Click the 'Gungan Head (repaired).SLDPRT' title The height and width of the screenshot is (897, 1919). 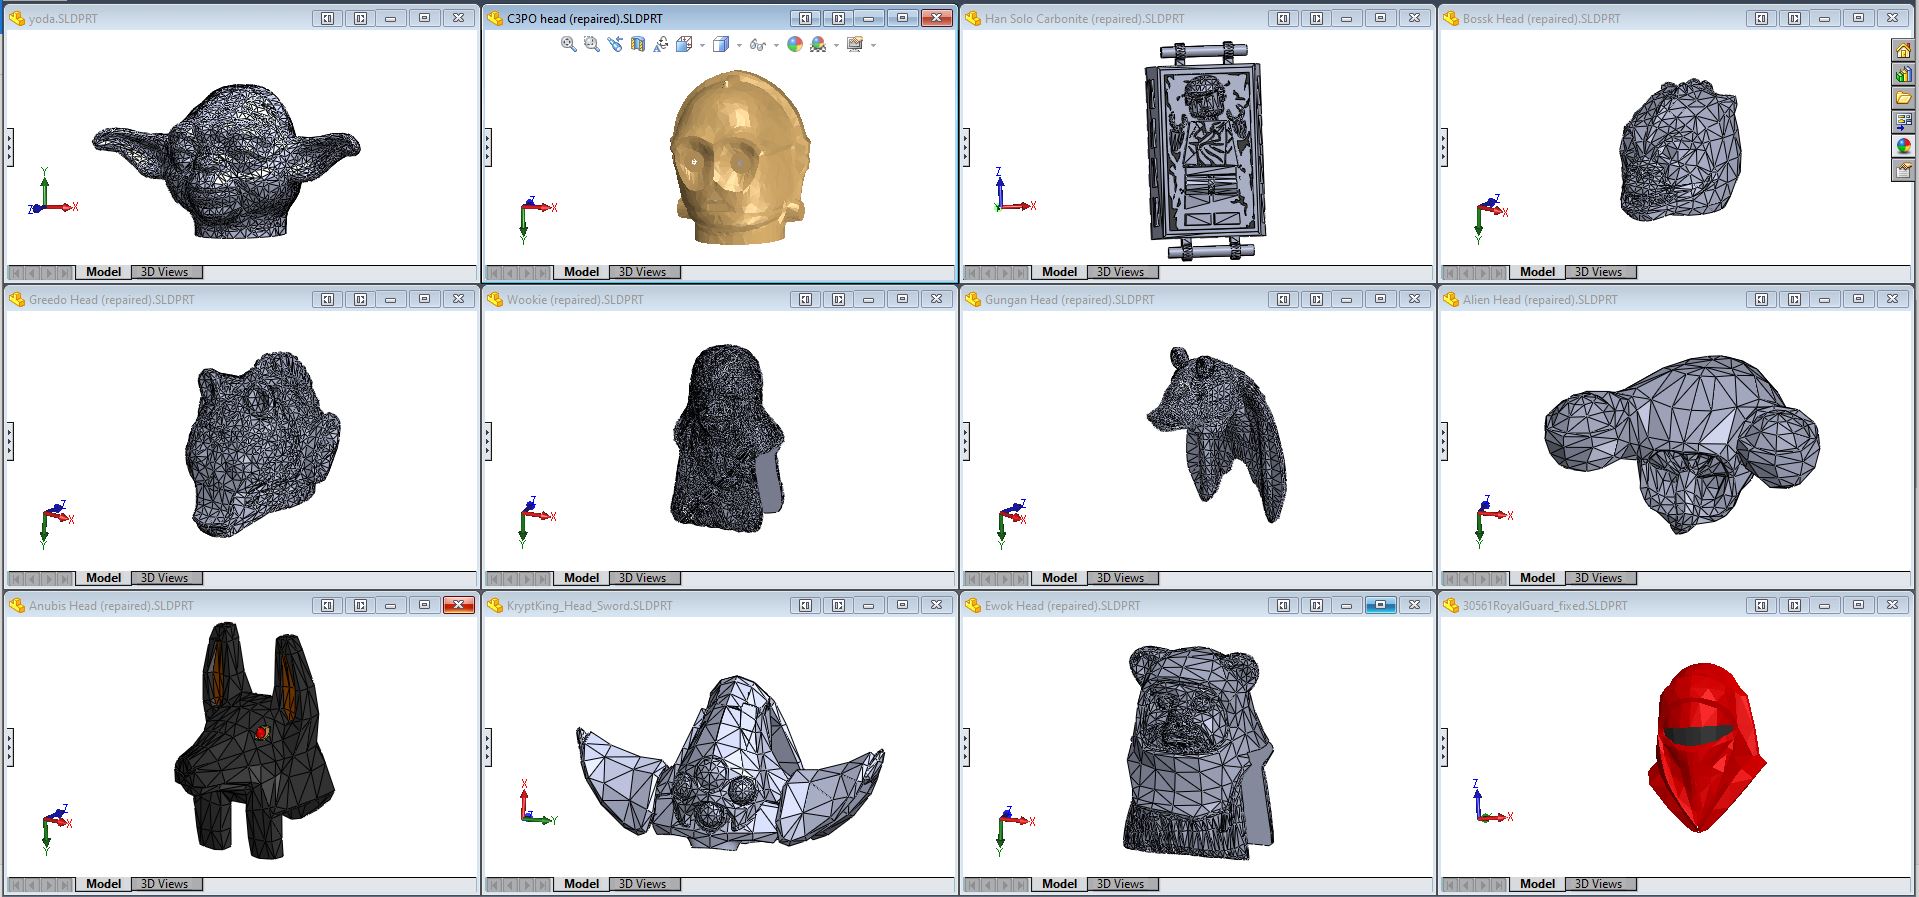[x=1069, y=299]
